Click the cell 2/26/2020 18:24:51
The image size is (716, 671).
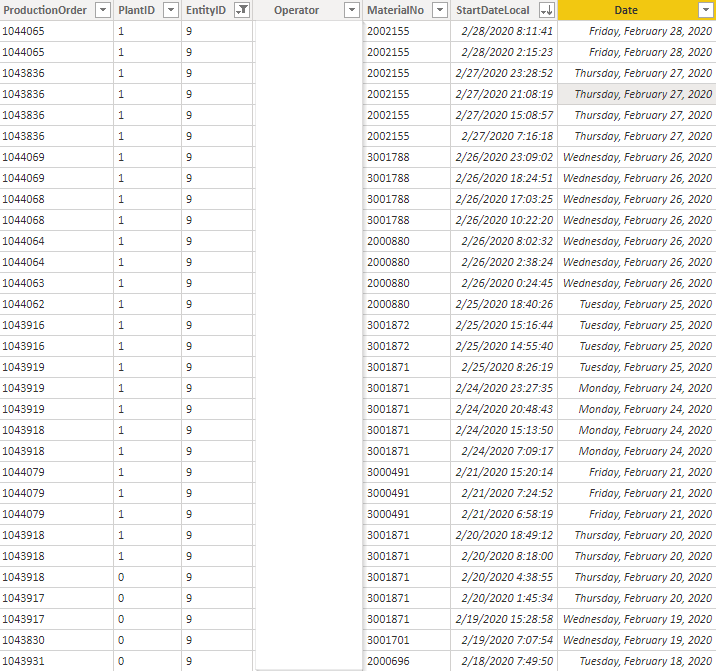click(504, 178)
